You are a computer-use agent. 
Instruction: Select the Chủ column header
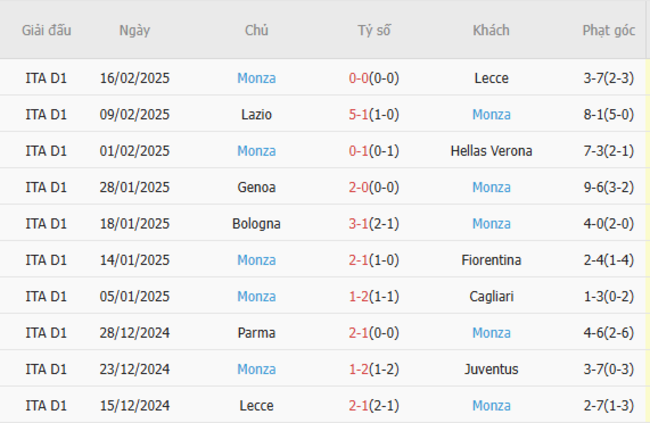coord(256,30)
